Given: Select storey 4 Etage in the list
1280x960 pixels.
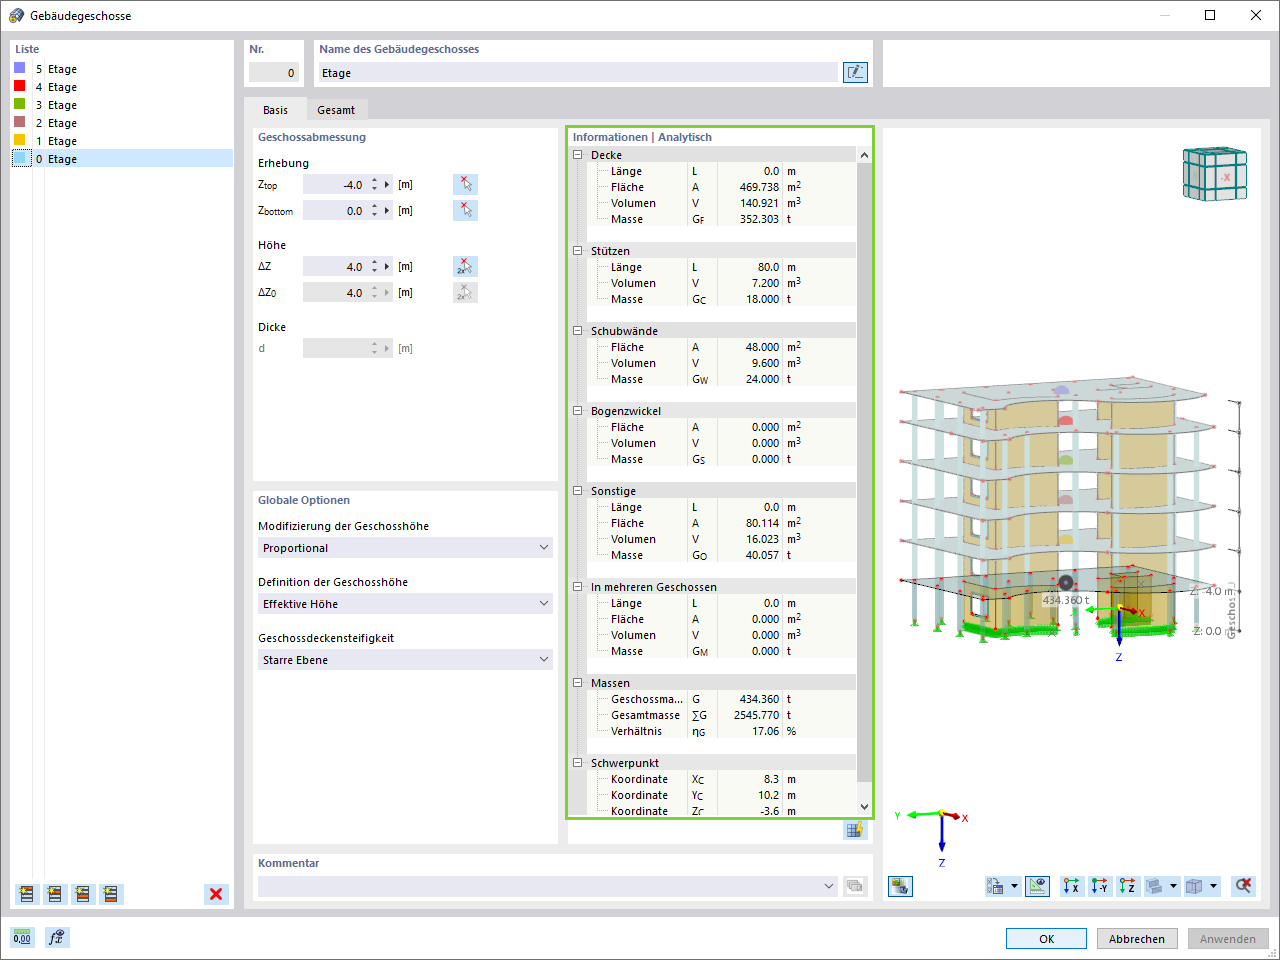Looking at the screenshot, I should coord(122,87).
